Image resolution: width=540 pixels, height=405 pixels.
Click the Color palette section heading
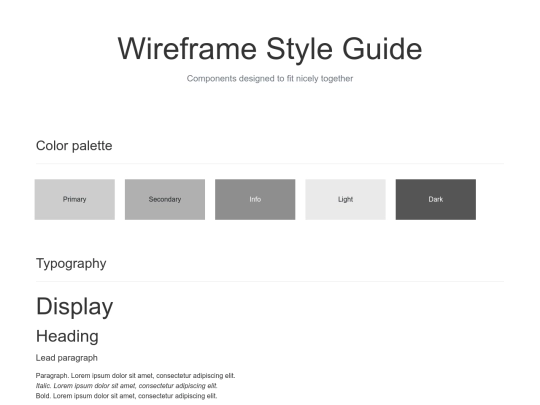74,146
